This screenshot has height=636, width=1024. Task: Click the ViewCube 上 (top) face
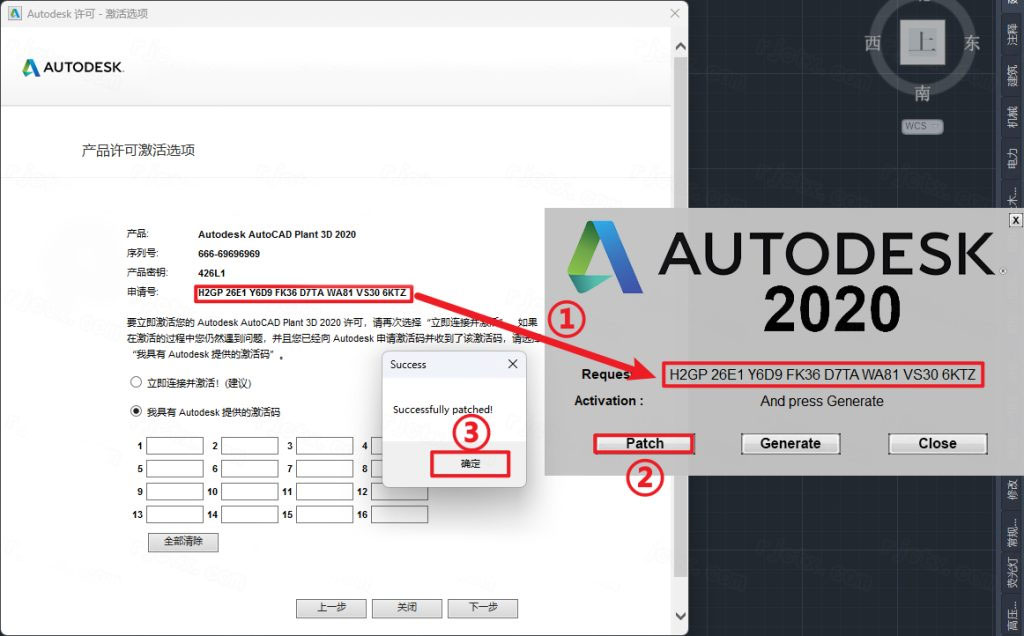922,42
